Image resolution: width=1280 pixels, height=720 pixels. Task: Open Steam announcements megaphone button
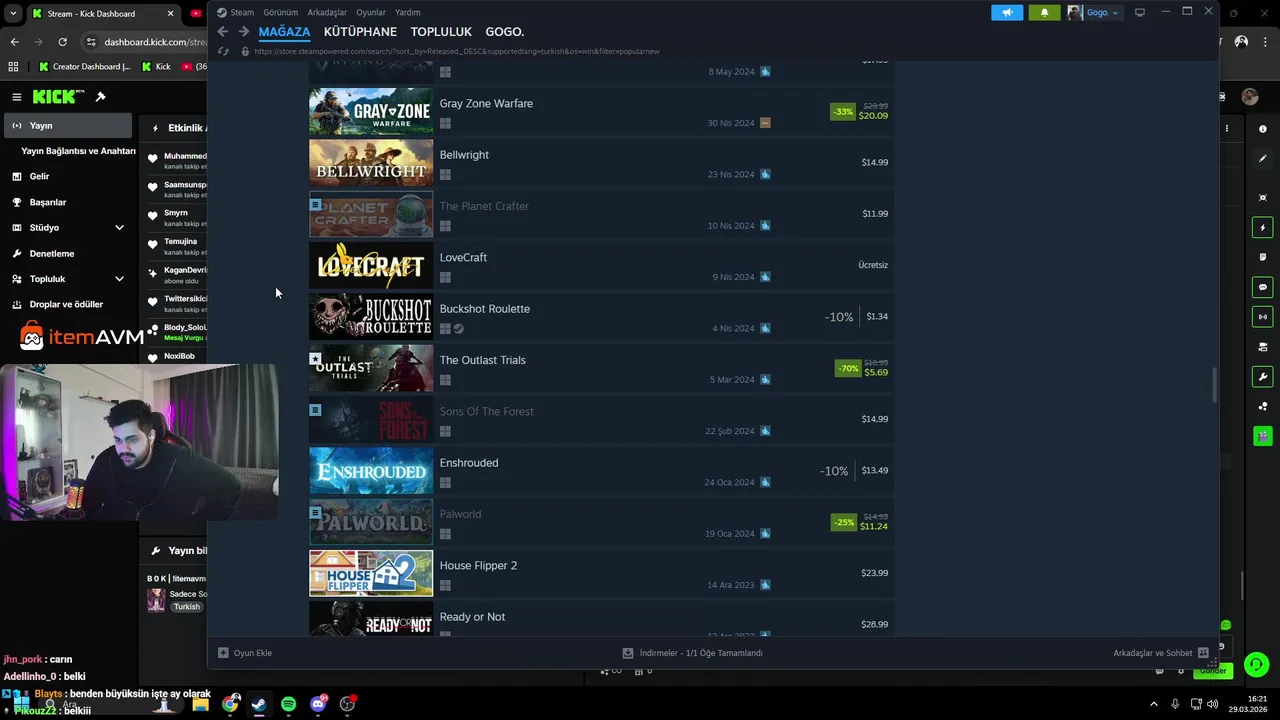(1007, 12)
